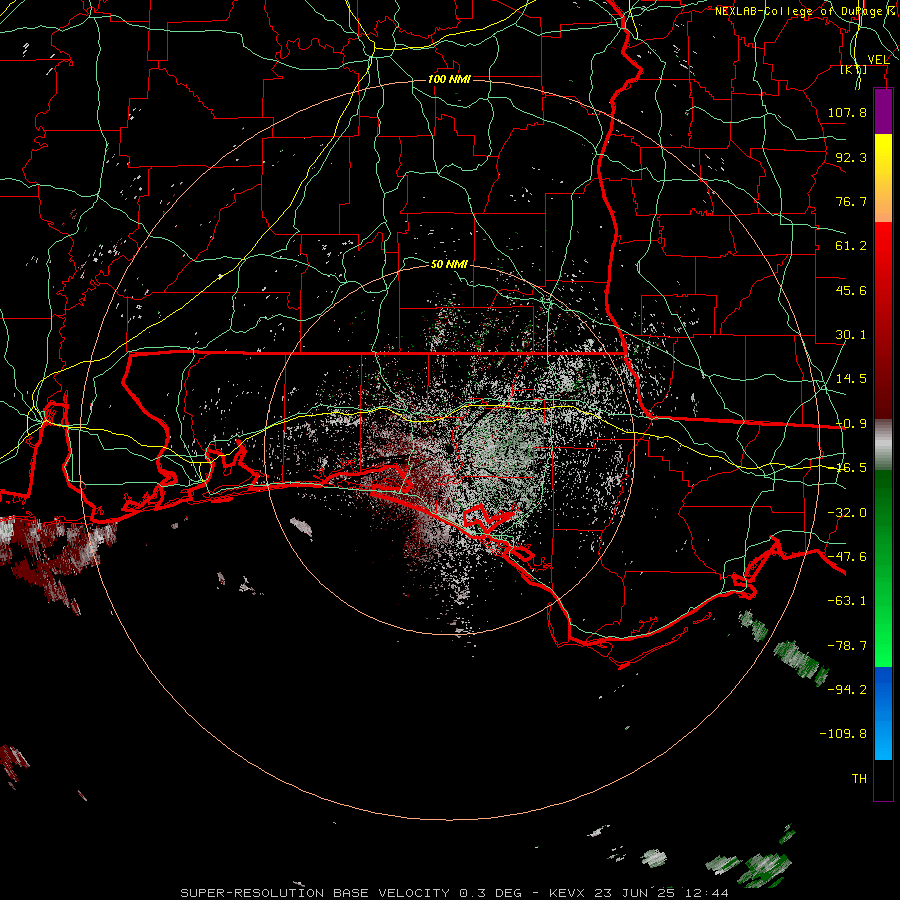
Task: Click the 76.7 legend value
Action: pos(851,201)
